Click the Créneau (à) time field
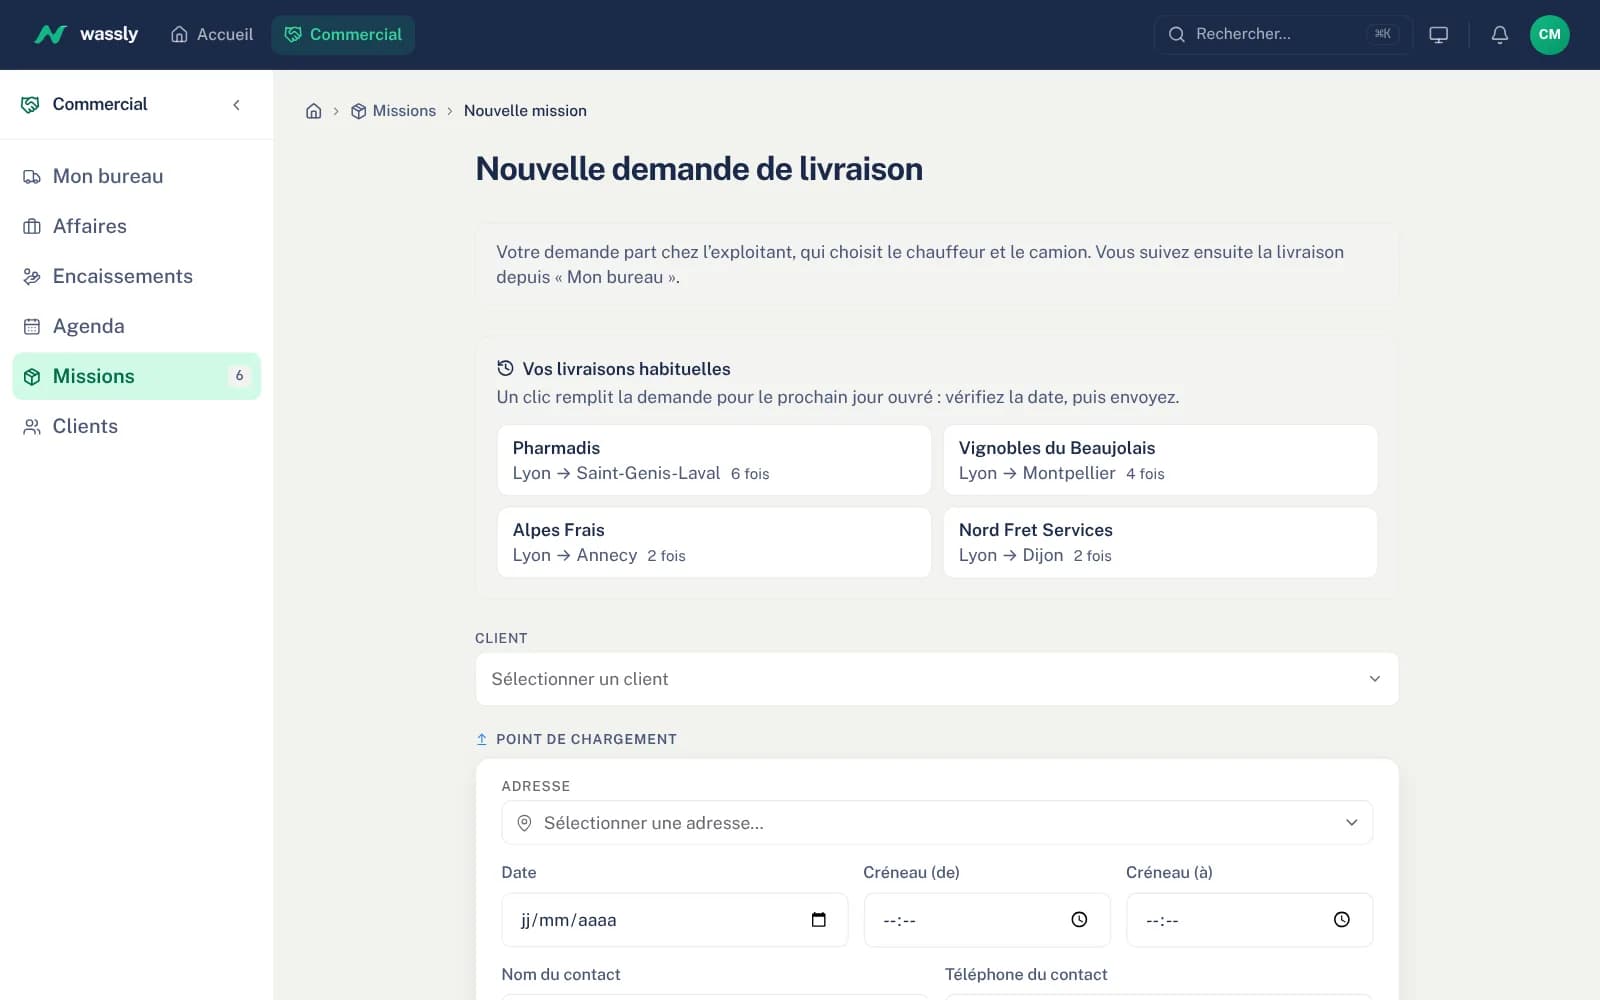The width and height of the screenshot is (1600, 1000). (x=1249, y=920)
